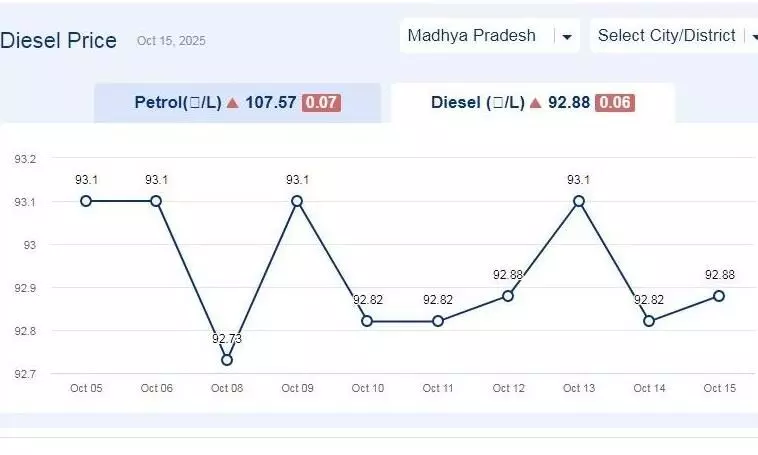Click the red 0.07 petrol change badge

321,103
